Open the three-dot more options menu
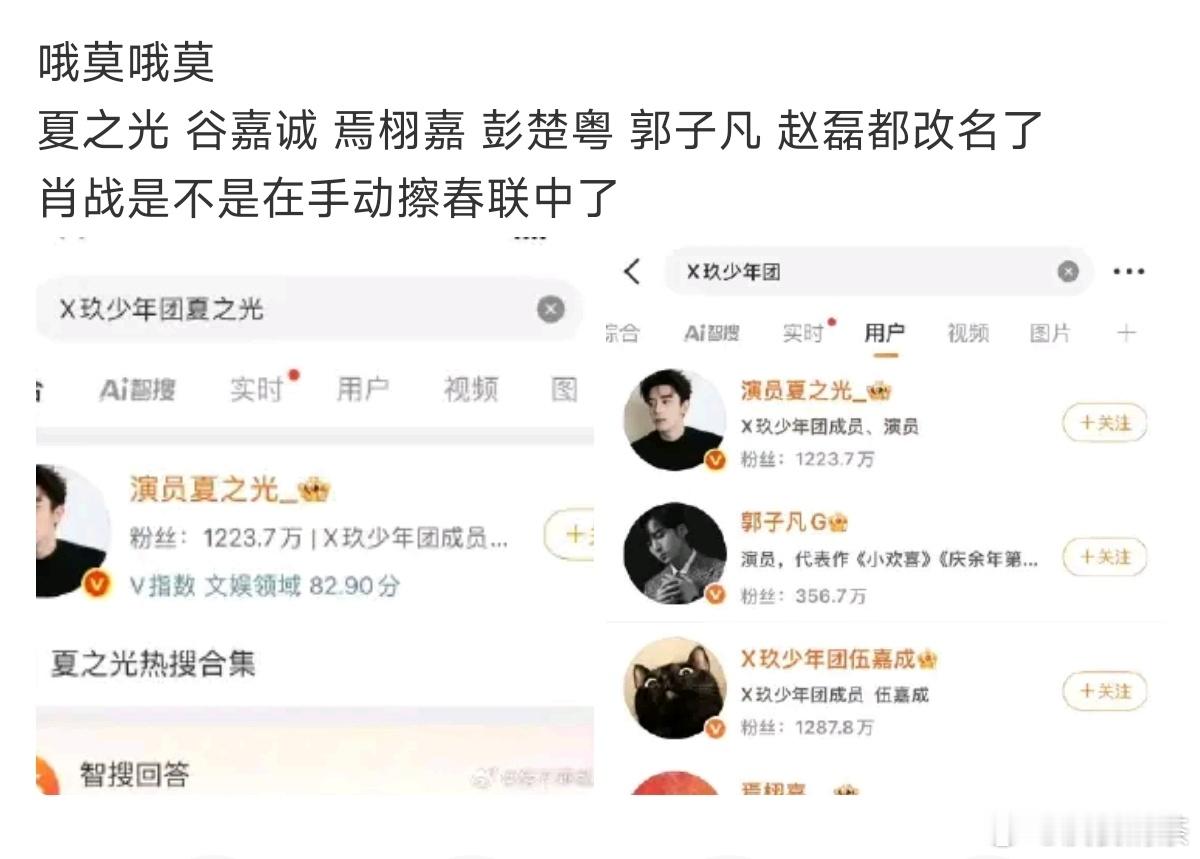This screenshot has height=859, width=1200. pos(1128,272)
